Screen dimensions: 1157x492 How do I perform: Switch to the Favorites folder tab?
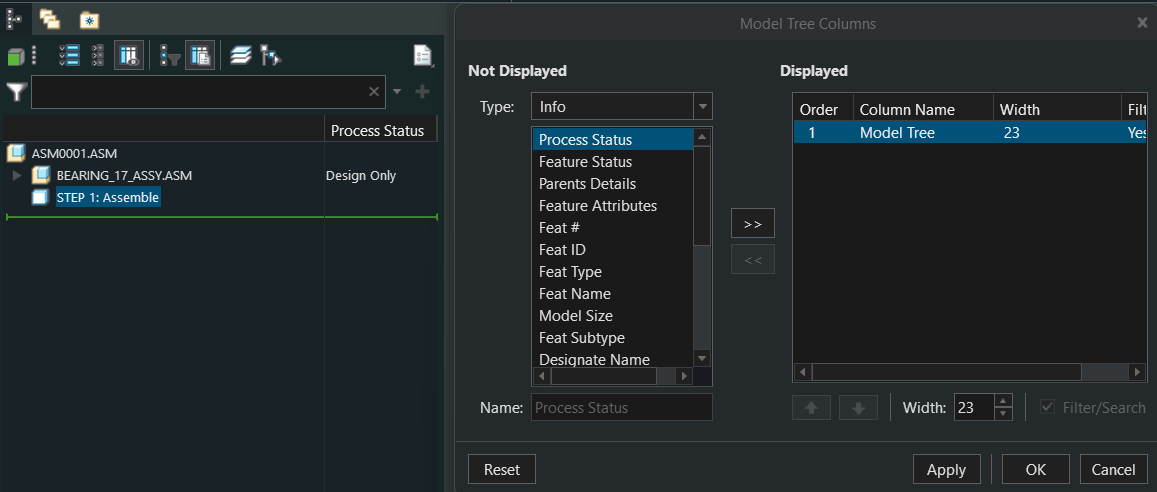tap(89, 21)
